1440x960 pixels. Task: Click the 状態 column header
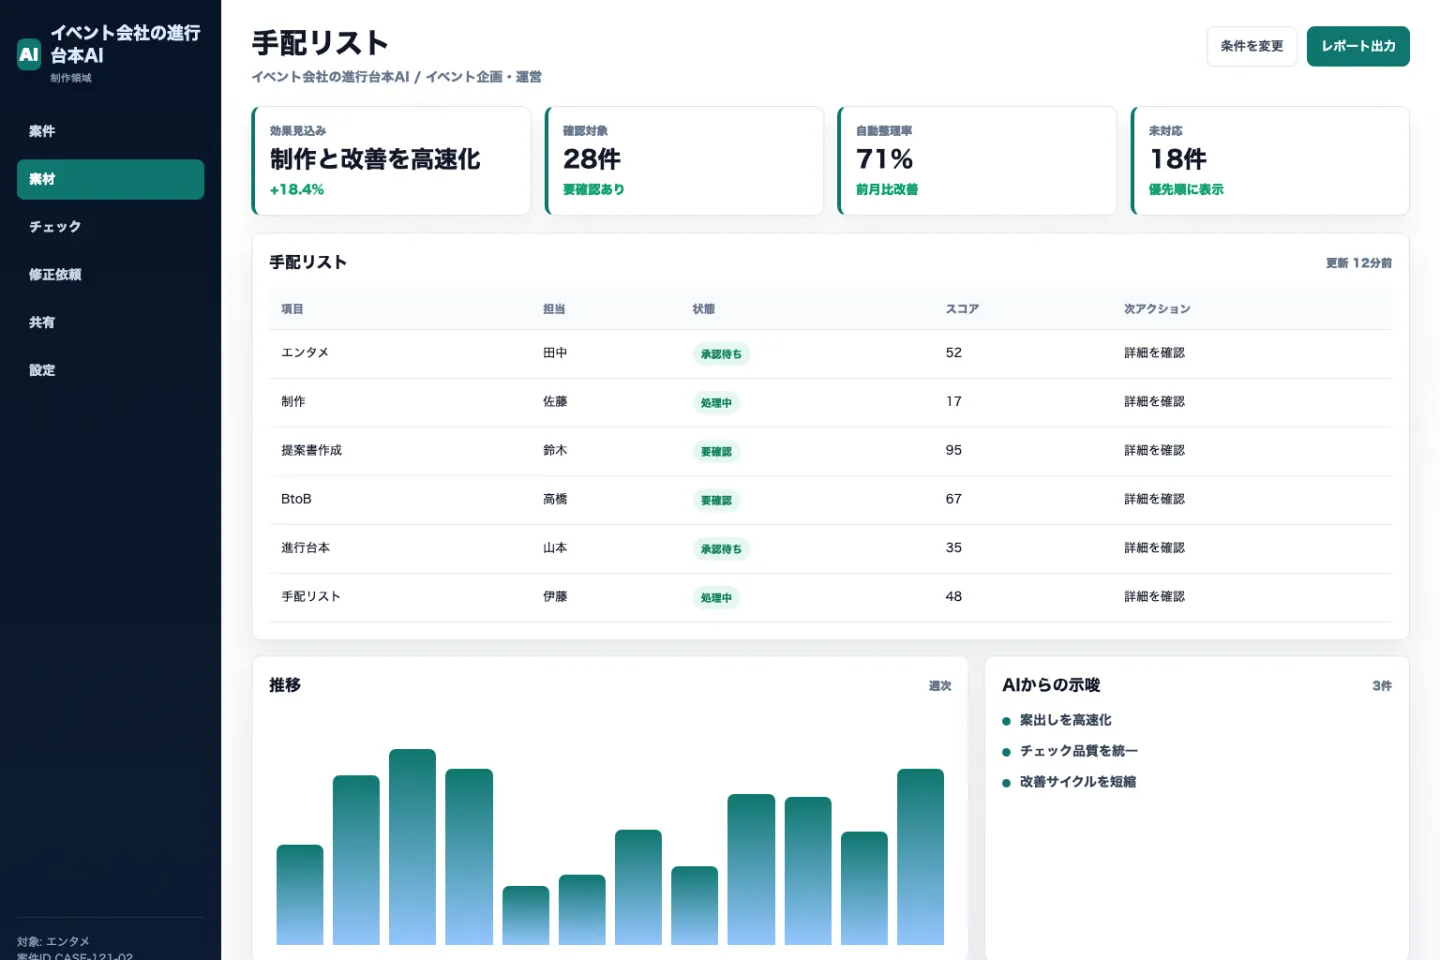click(x=704, y=309)
